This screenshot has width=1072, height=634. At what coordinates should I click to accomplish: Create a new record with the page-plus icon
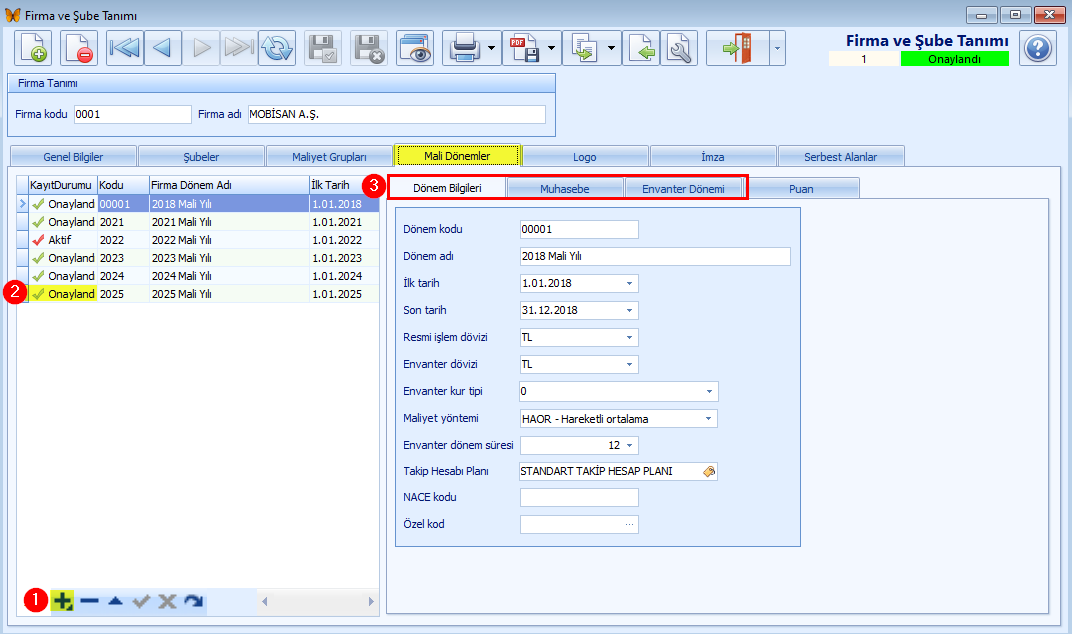point(33,48)
